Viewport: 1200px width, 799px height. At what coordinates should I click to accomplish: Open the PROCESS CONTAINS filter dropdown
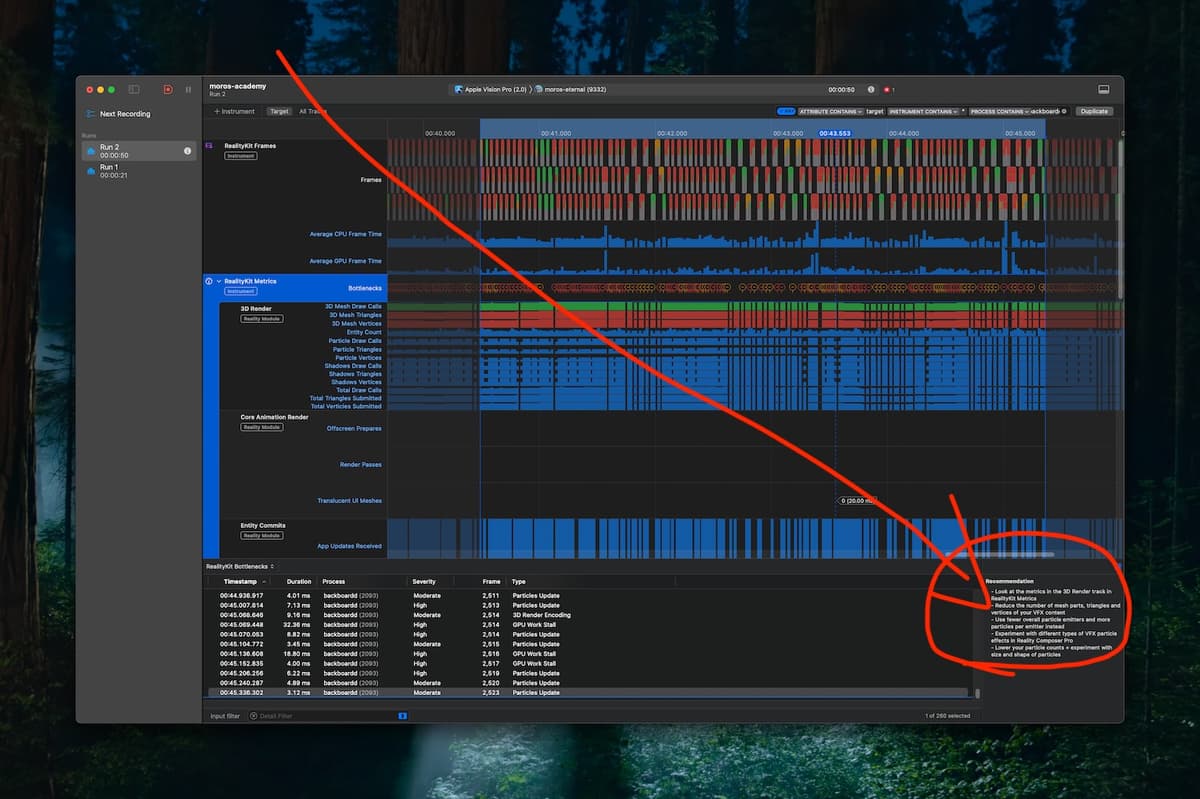1000,111
